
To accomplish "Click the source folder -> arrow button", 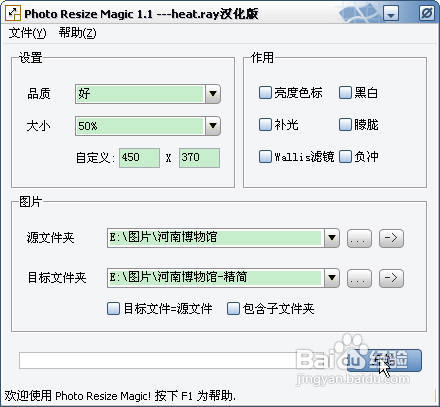I will click(x=391, y=238).
